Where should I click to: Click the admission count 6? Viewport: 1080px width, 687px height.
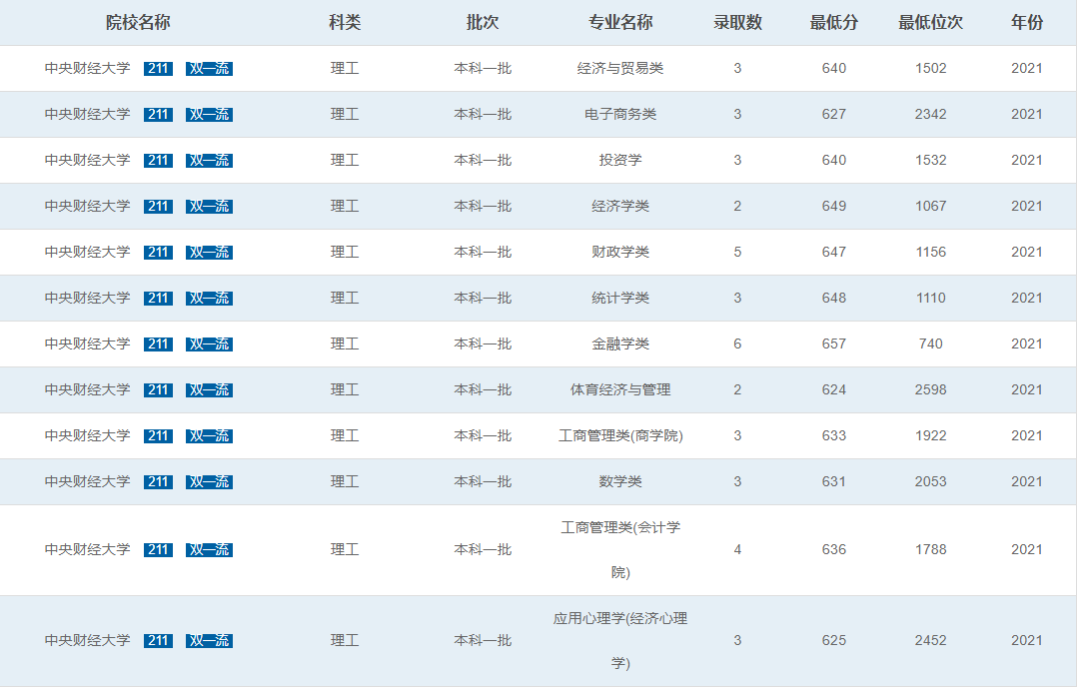pyautogui.click(x=738, y=344)
